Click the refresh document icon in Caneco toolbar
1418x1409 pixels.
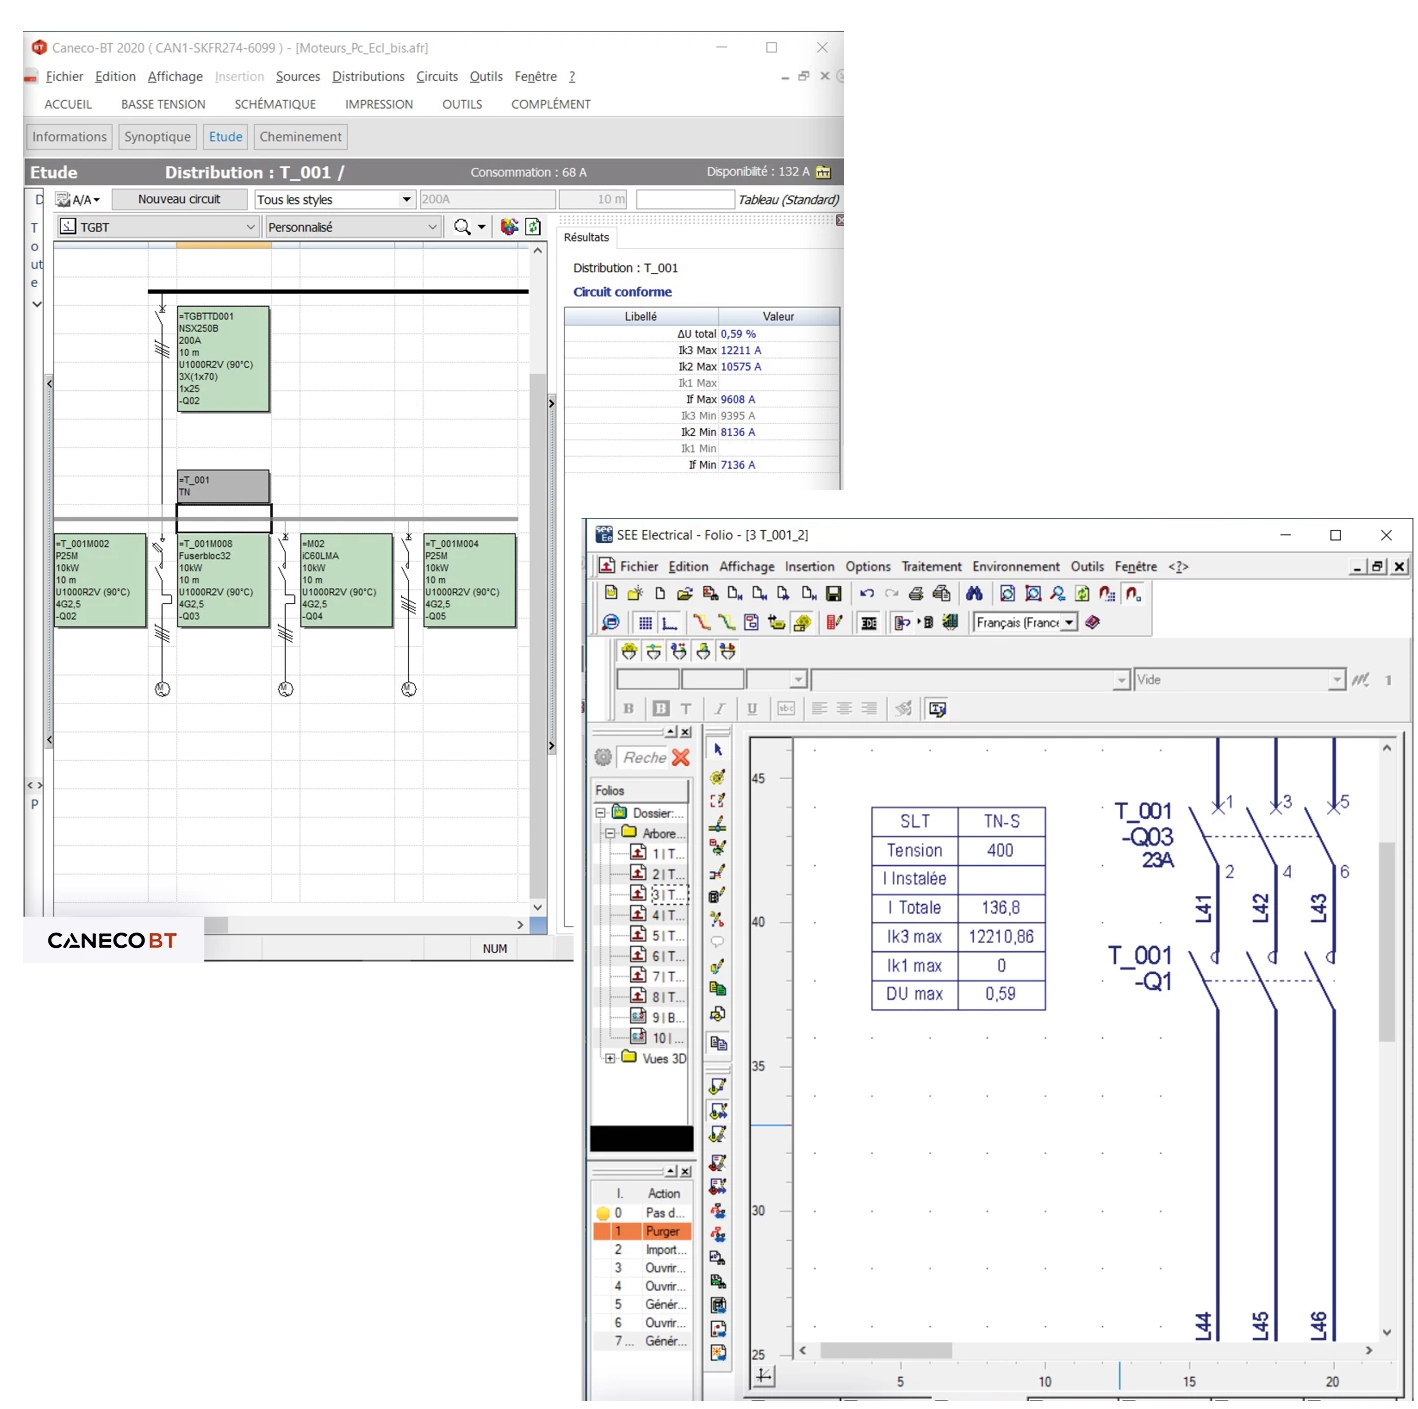tap(533, 228)
